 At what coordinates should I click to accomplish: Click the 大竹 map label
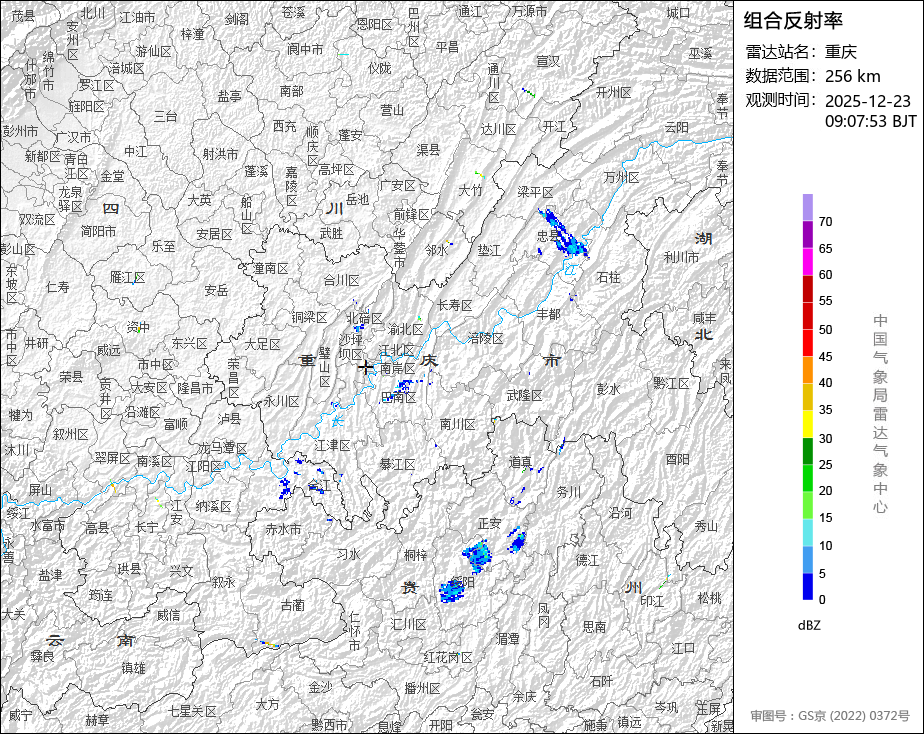470,190
